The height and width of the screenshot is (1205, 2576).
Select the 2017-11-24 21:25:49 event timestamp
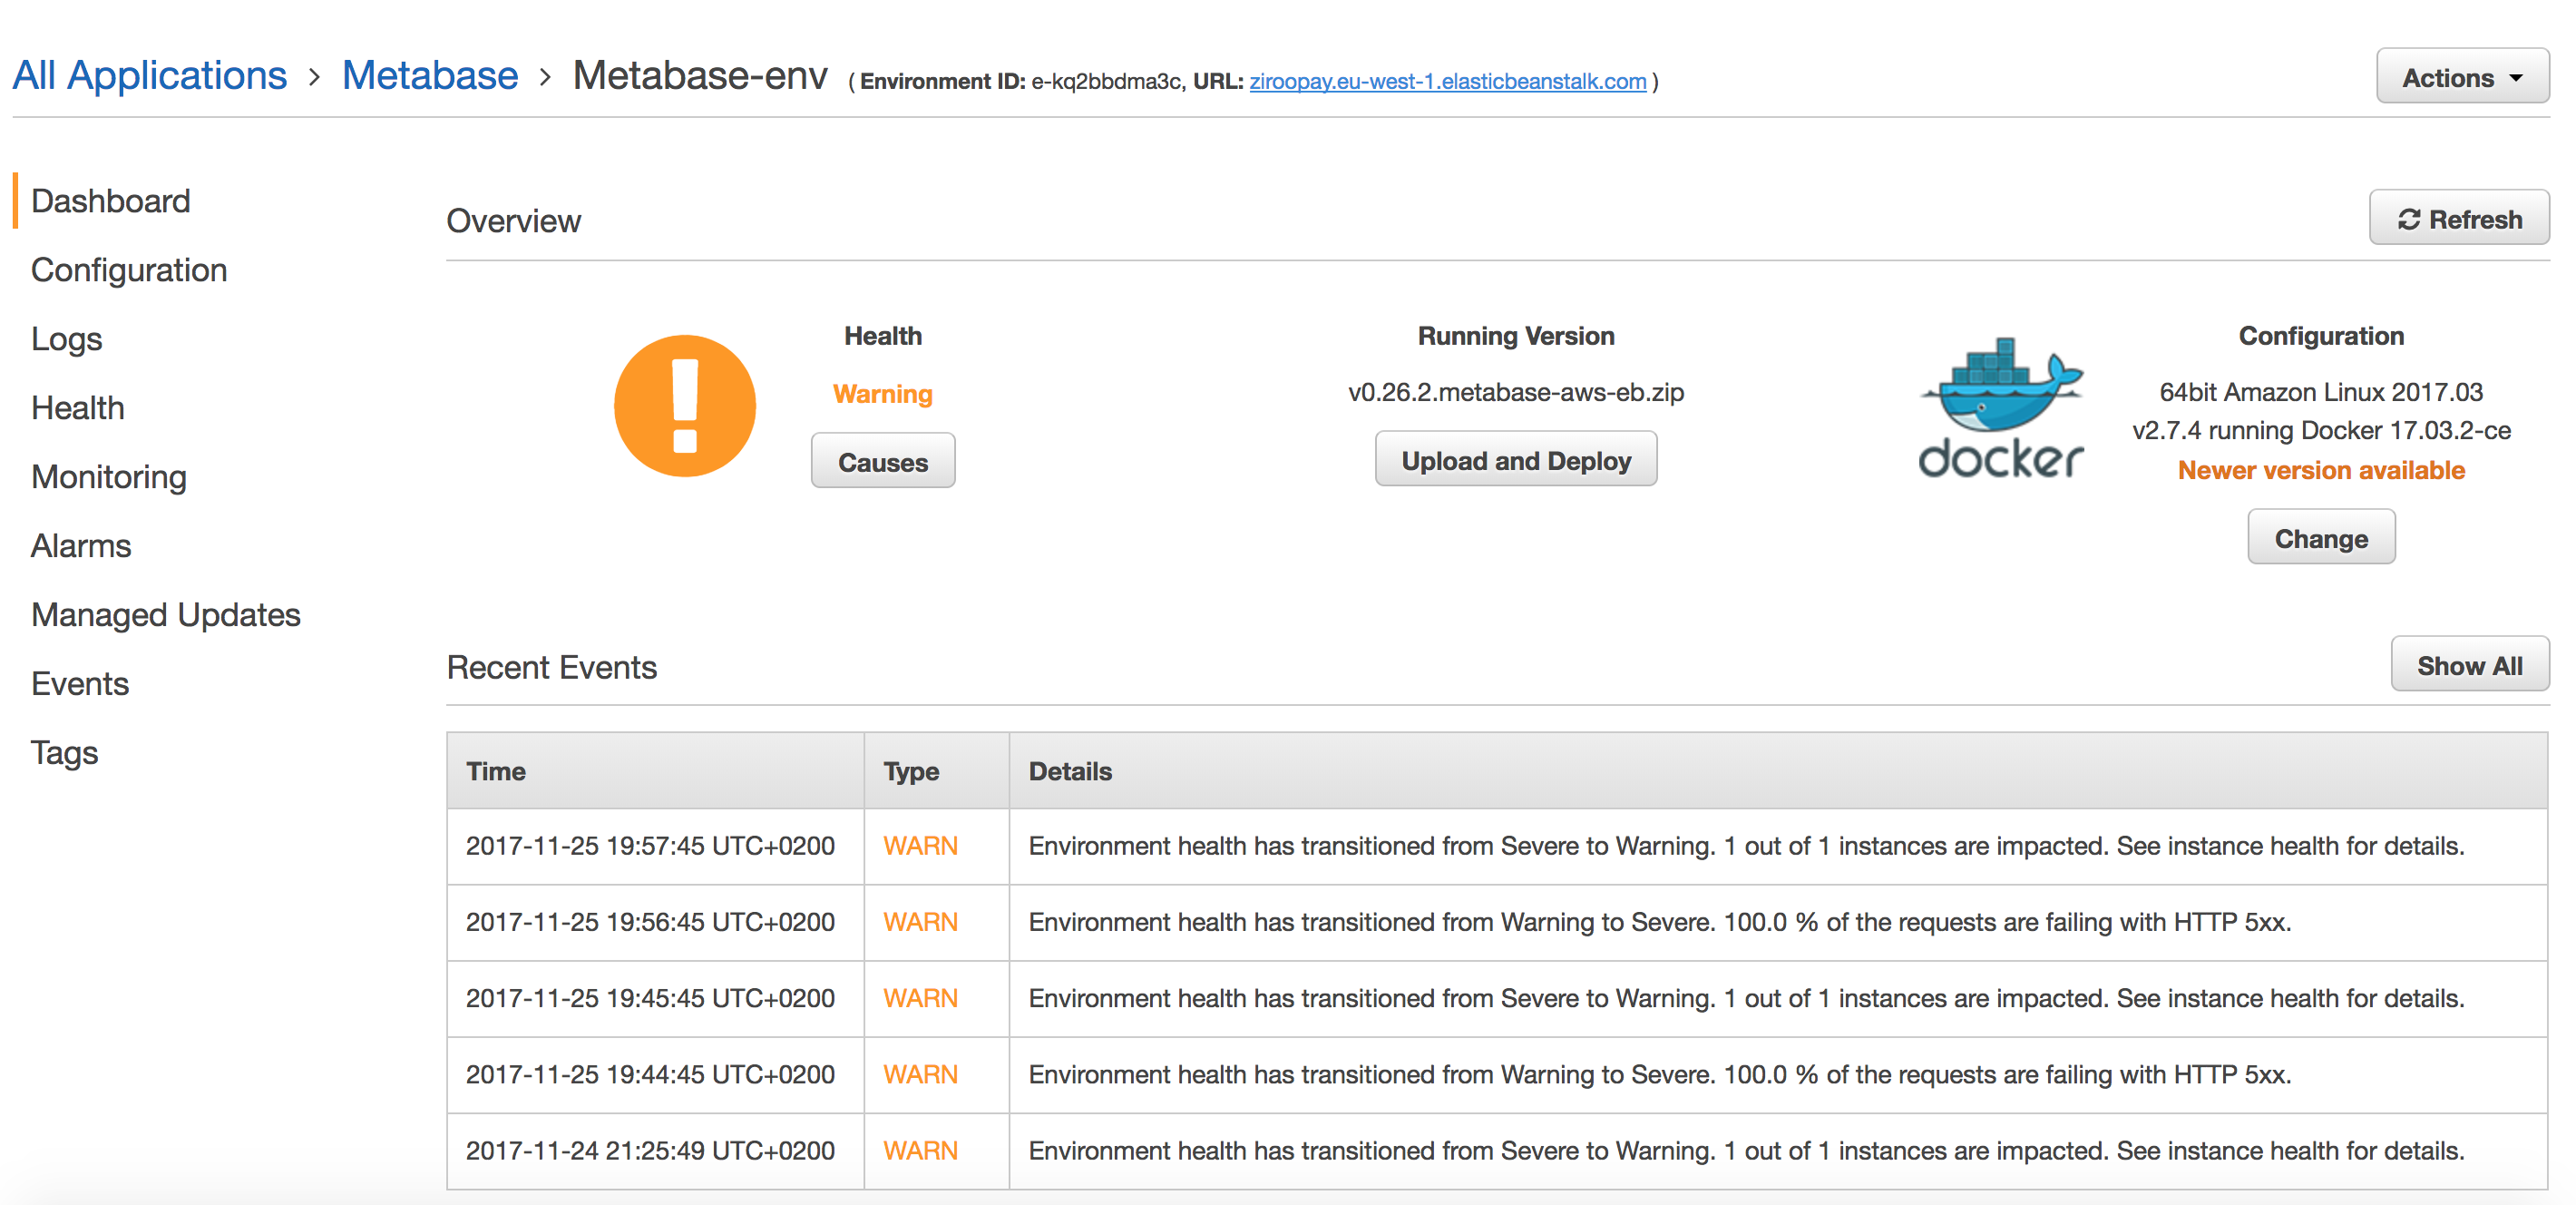pos(650,1151)
